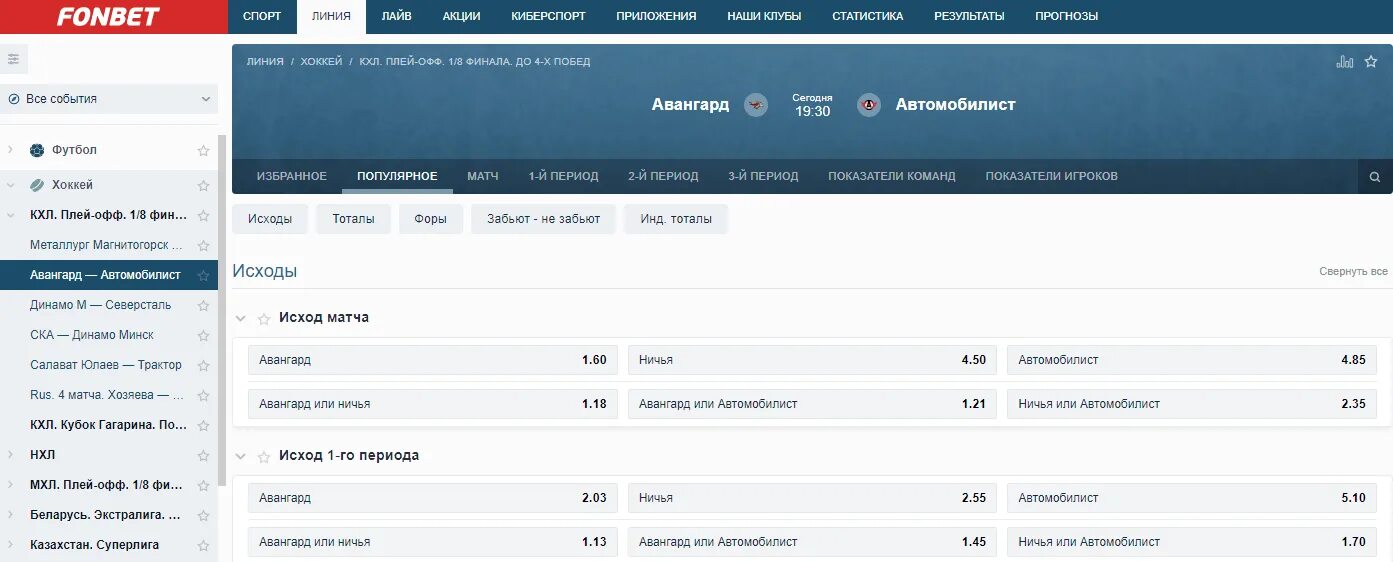Screen dimensions: 1393x562
Task: Click the sidebar vertical scrollbar
Action: 223,310
